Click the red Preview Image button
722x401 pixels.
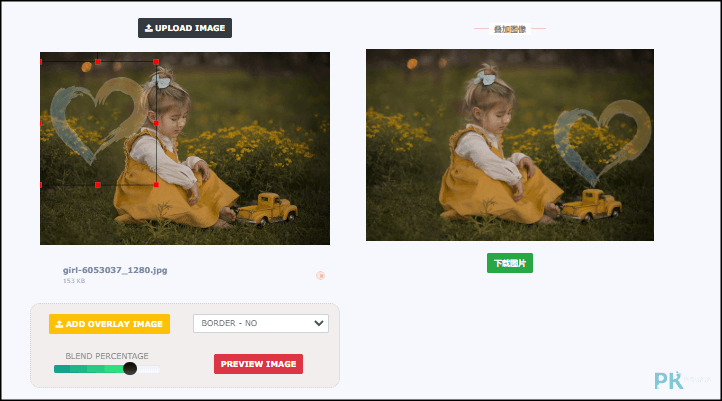click(258, 364)
